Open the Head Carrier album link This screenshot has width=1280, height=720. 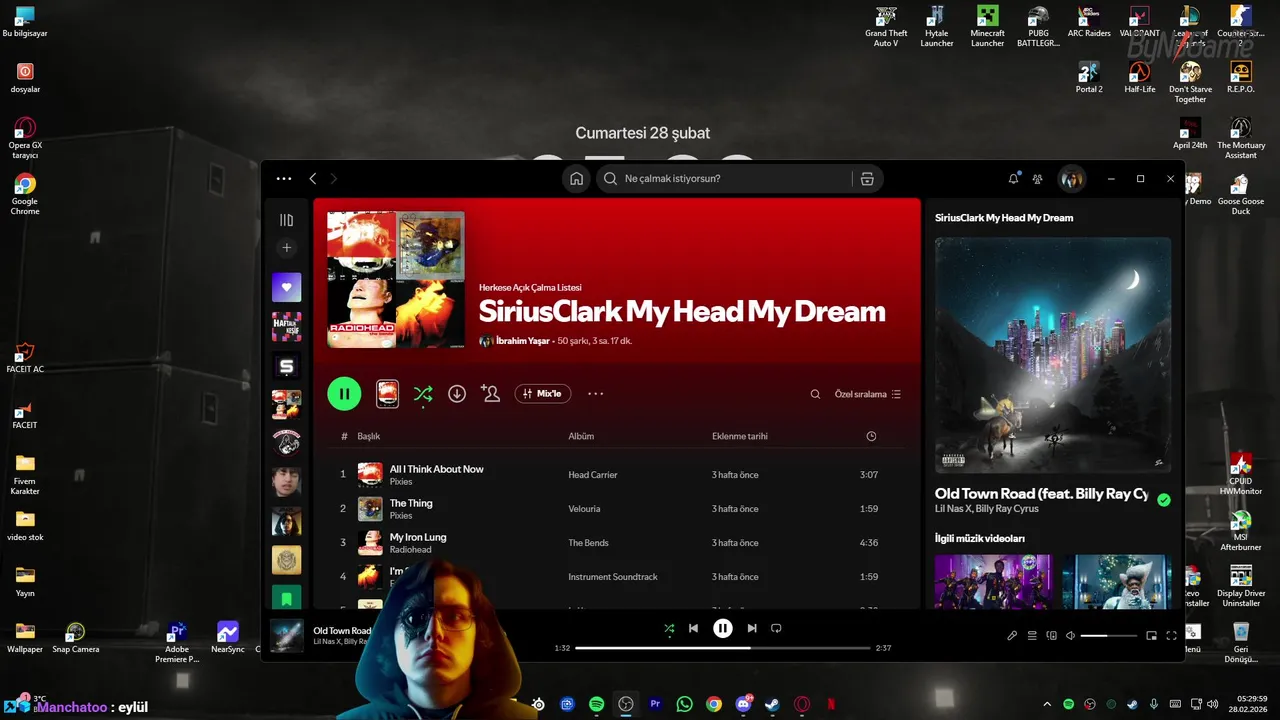pos(593,475)
